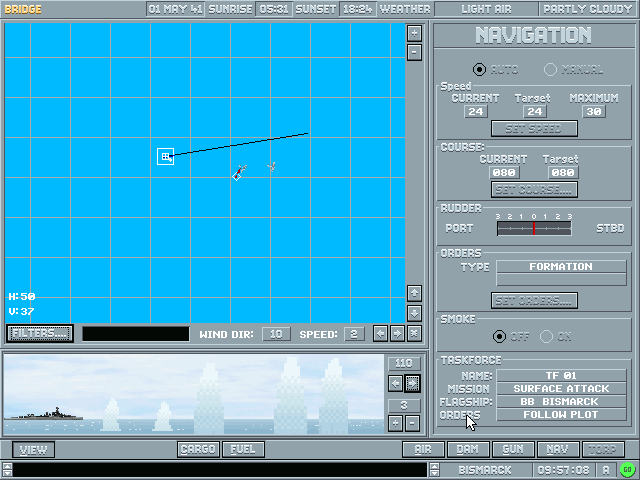
Task: Decrease view magnification with the minus button
Action: [412, 423]
